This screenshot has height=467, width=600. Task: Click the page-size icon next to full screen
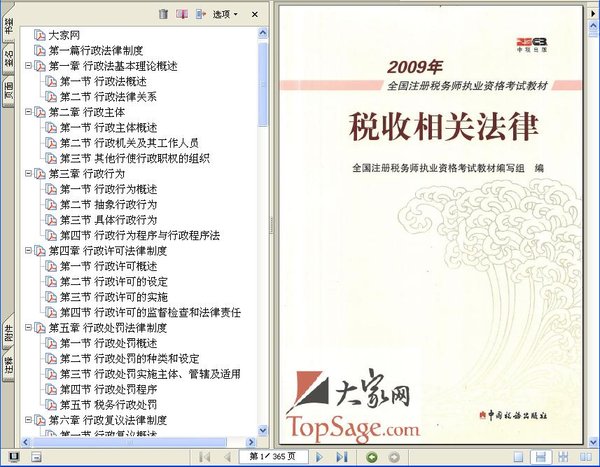point(36,457)
